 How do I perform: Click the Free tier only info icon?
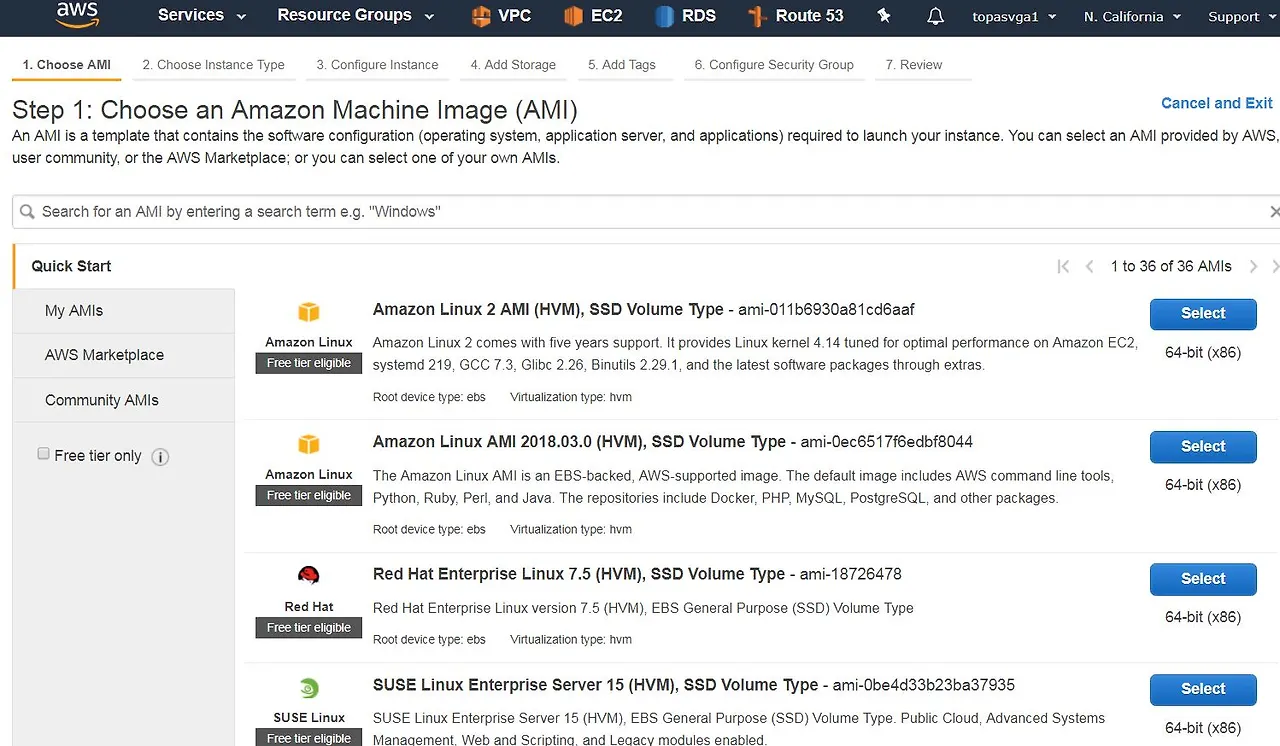pyautogui.click(x=160, y=457)
